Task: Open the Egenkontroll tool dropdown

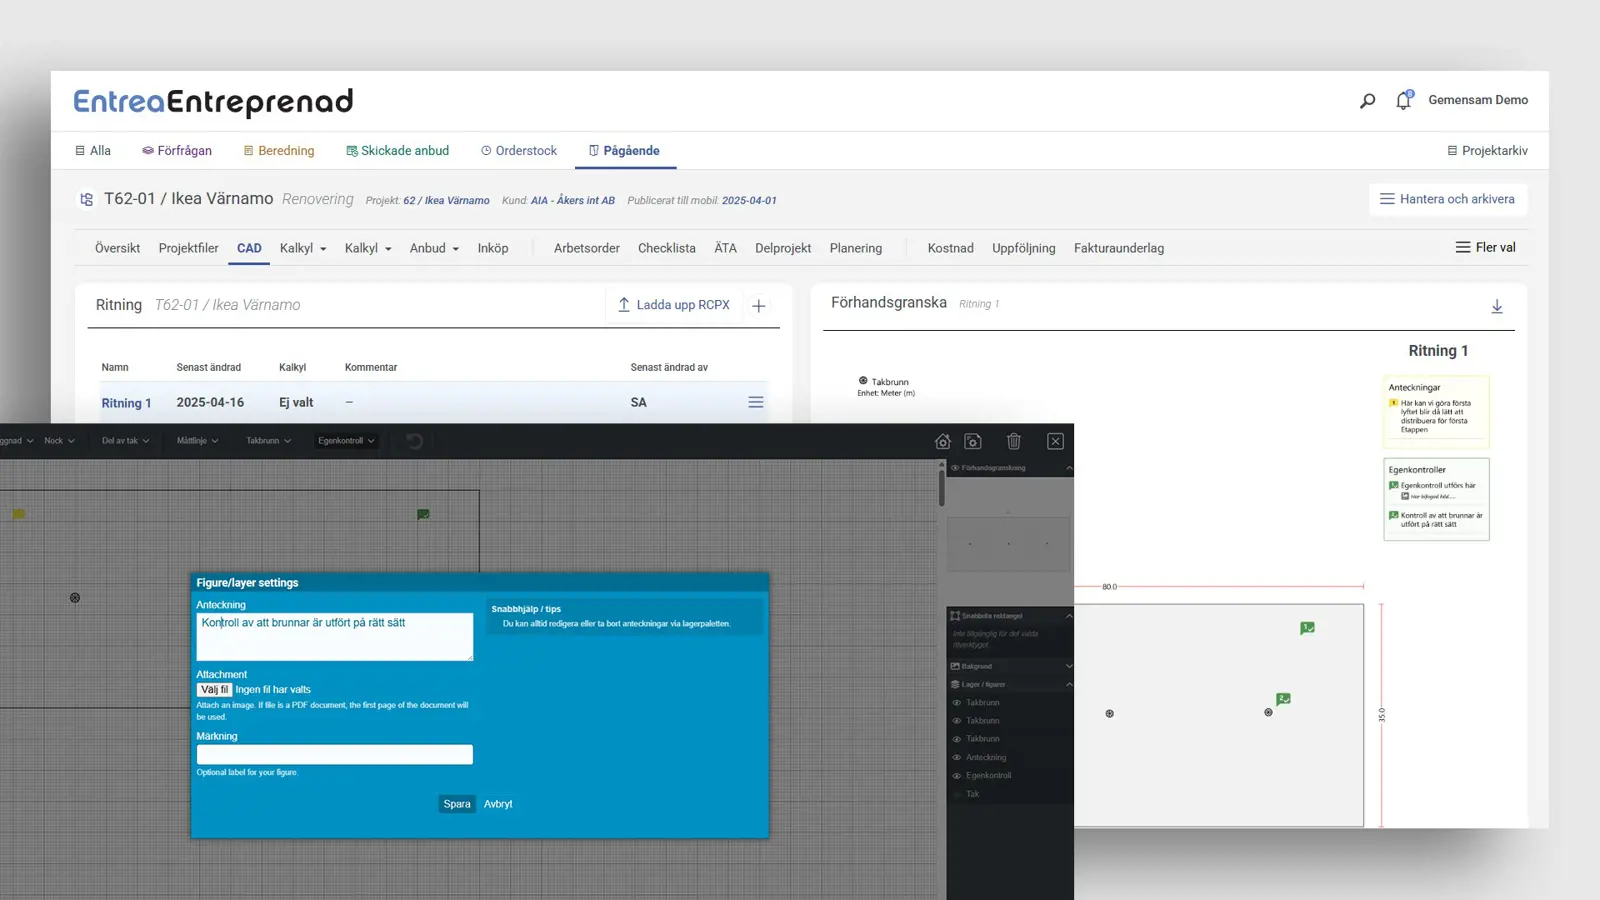Action: pyautogui.click(x=346, y=441)
